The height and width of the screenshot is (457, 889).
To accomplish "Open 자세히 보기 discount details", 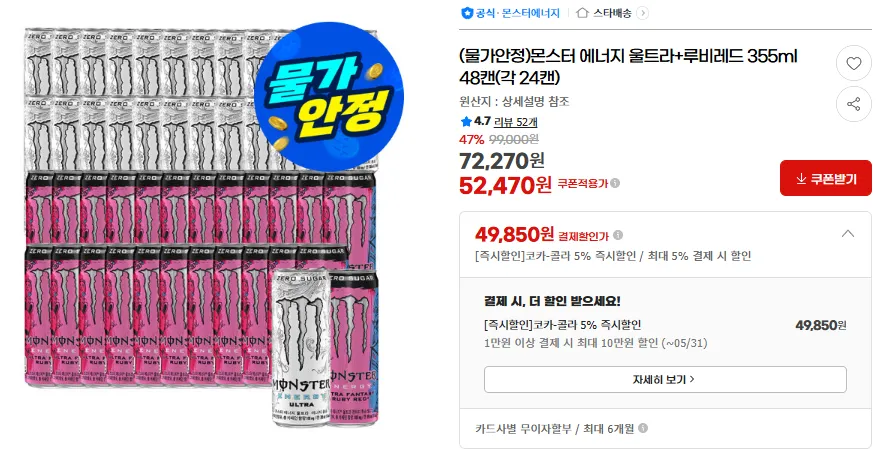I will (x=665, y=379).
